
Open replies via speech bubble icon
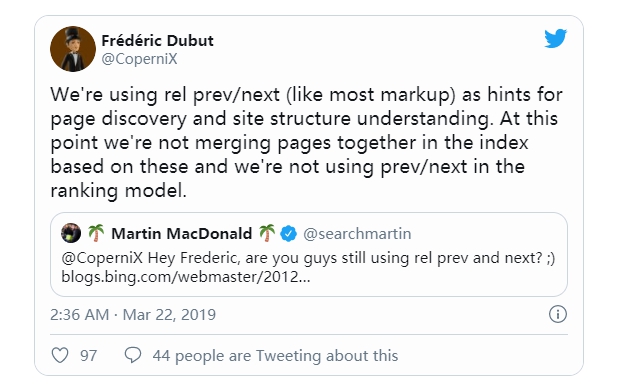[133, 355]
